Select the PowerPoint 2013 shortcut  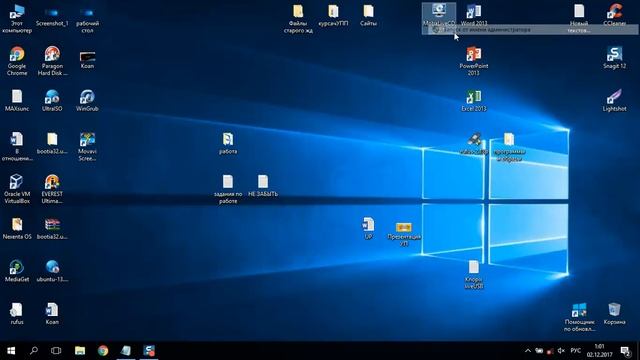474,61
